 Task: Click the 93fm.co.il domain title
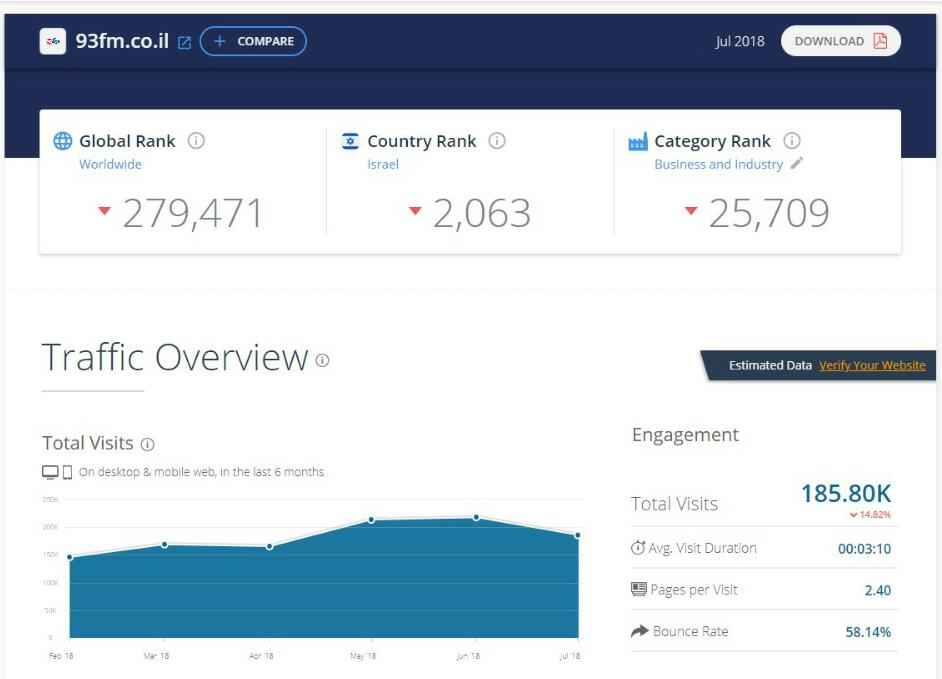(122, 41)
